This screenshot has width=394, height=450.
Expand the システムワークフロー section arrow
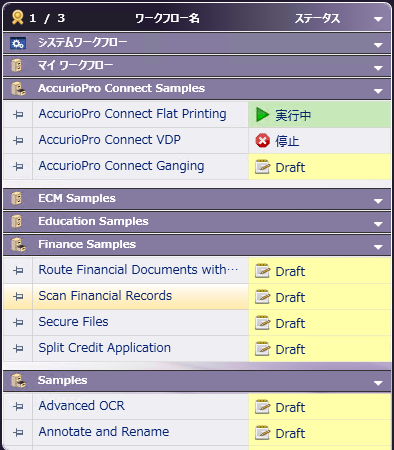[378, 45]
